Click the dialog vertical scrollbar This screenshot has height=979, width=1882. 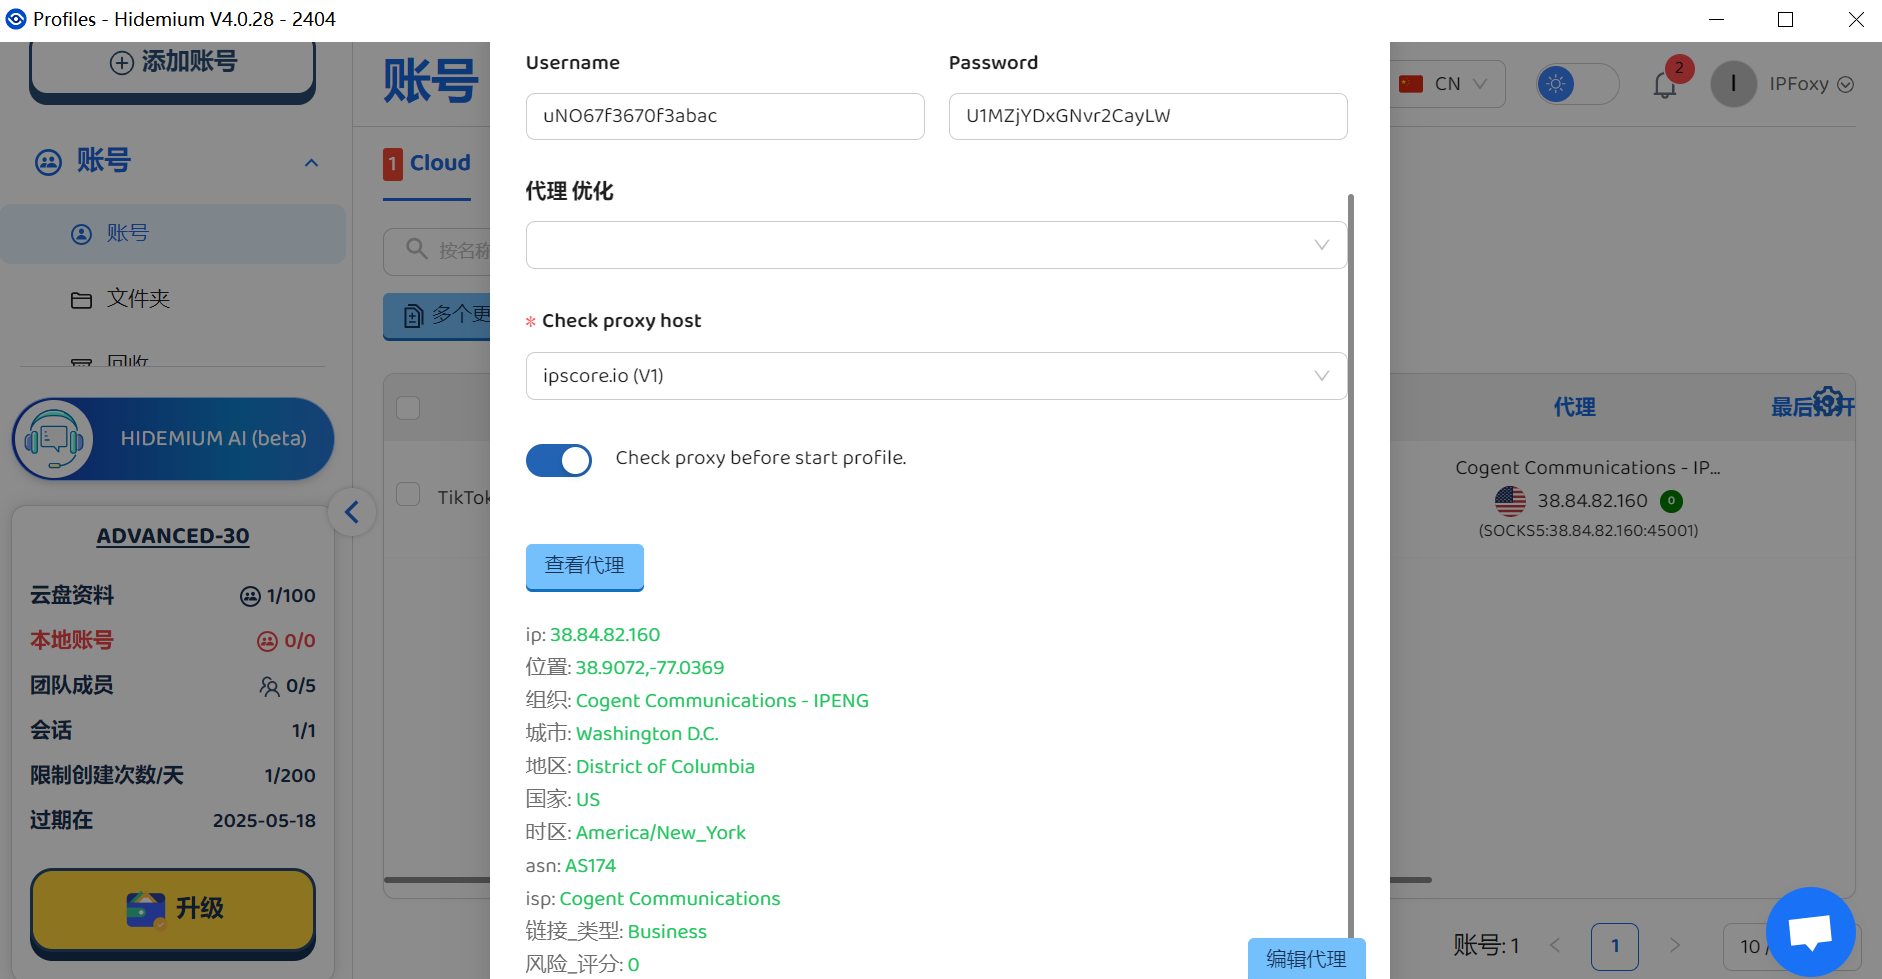point(1351,565)
